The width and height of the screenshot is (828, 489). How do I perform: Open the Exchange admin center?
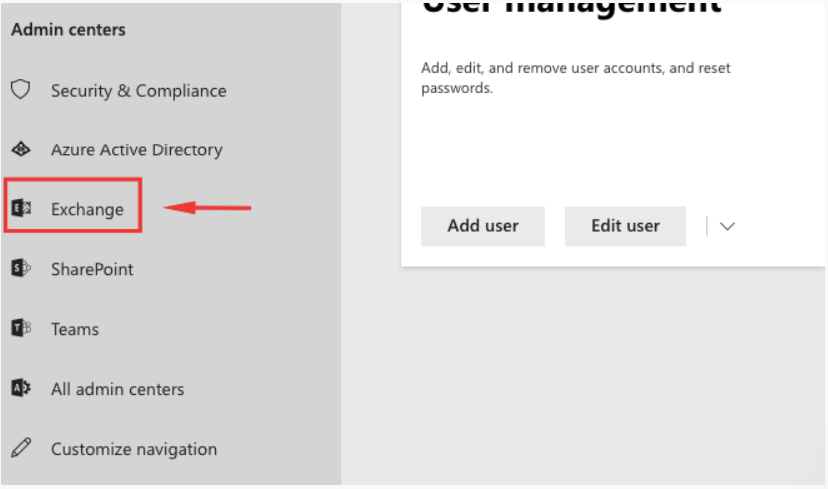87,210
